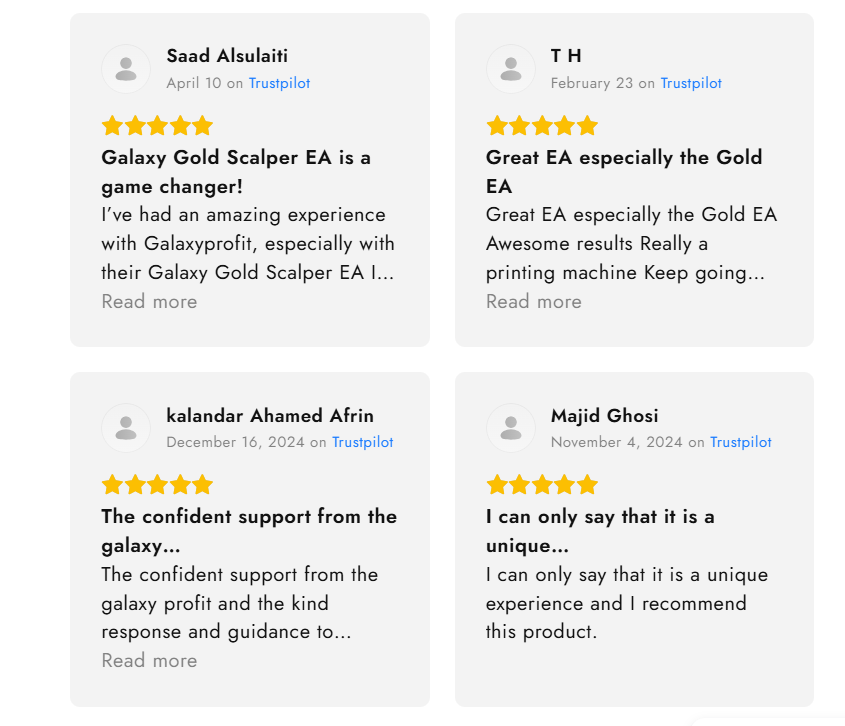Open Trustpilot link on December 16, 2024 review
Image resolution: width=845 pixels, height=726 pixels.
tap(363, 442)
